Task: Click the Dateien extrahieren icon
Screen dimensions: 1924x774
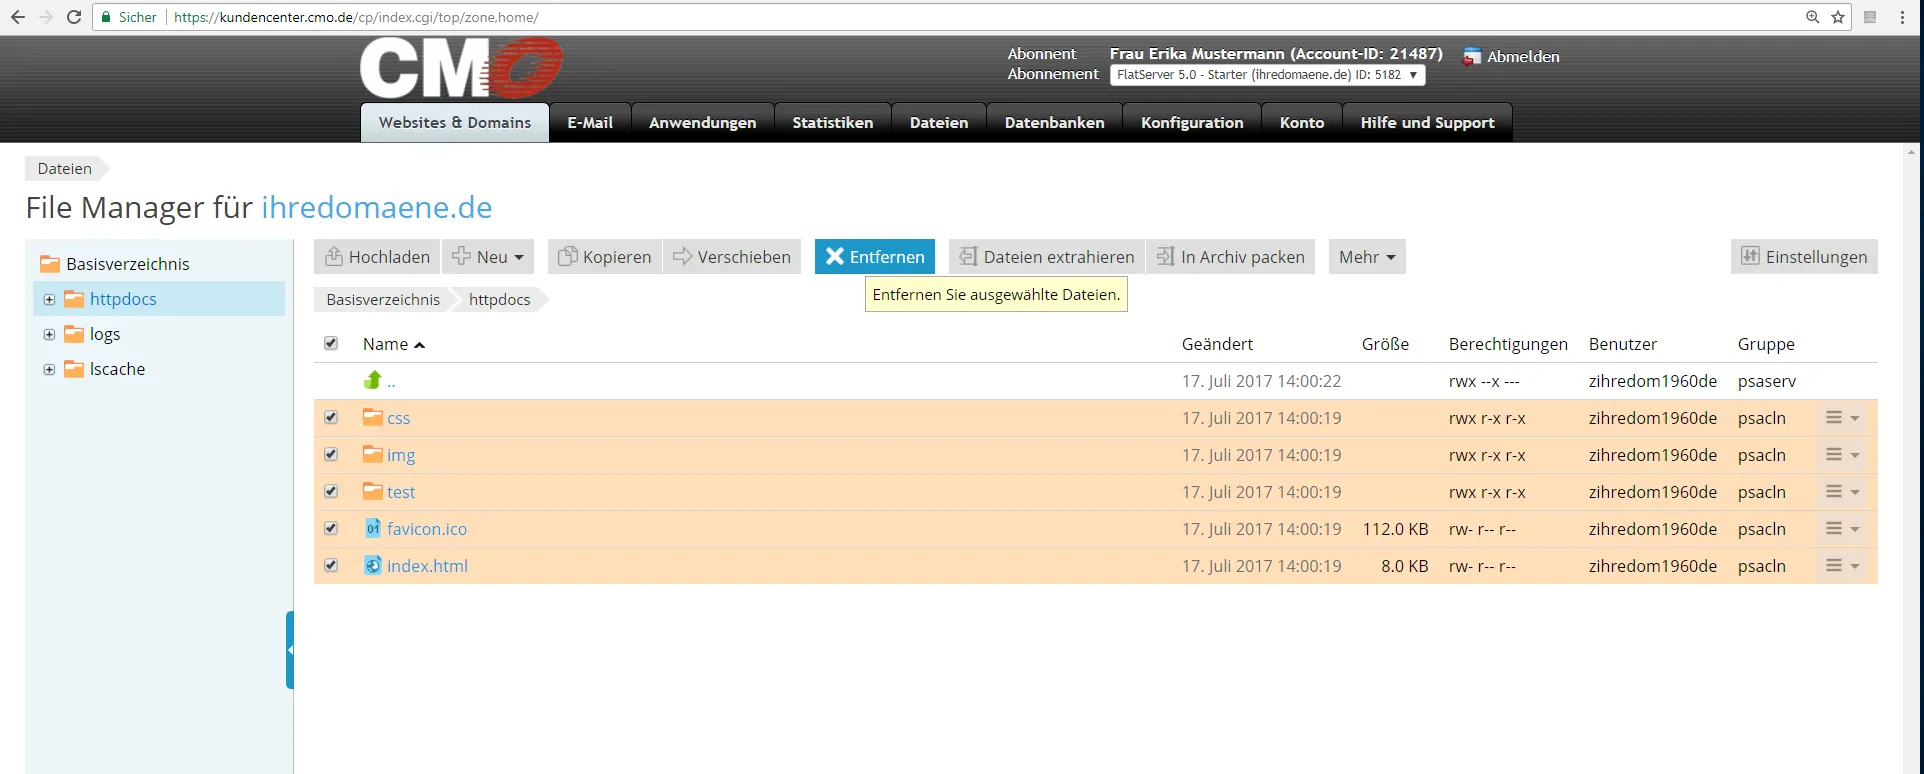Action: (x=967, y=256)
